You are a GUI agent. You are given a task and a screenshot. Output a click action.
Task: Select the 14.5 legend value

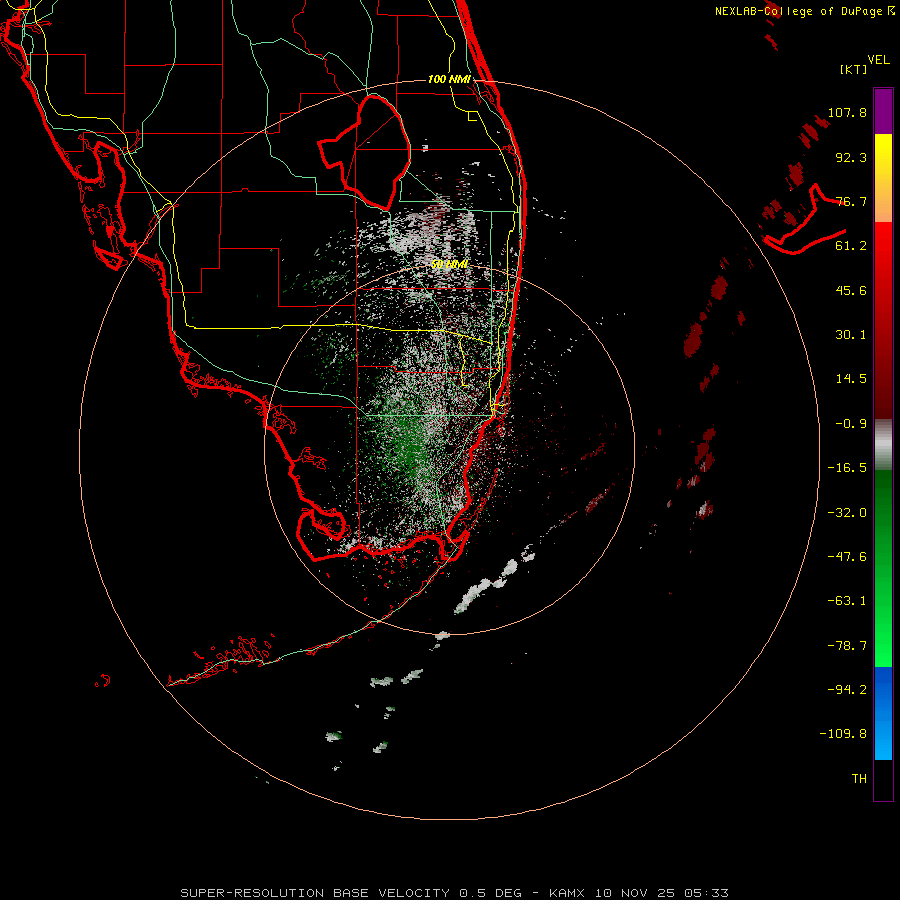[851, 379]
